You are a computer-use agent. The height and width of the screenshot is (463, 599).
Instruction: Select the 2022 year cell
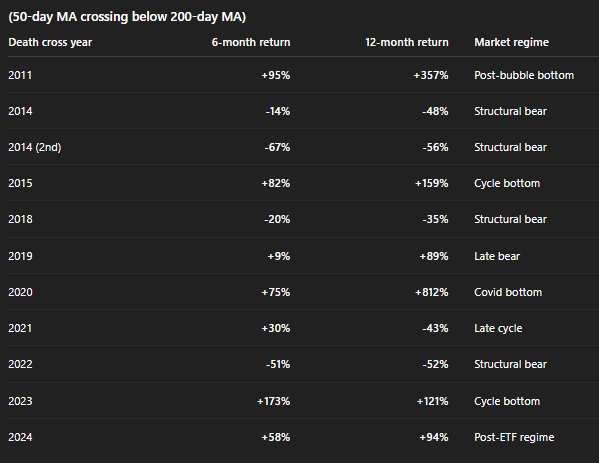[20, 364]
